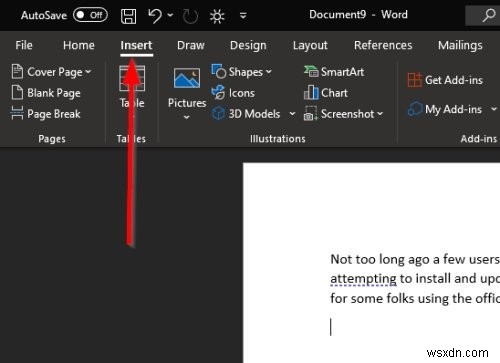Click the 3D Models cube icon
The width and height of the screenshot is (500, 363).
219,113
